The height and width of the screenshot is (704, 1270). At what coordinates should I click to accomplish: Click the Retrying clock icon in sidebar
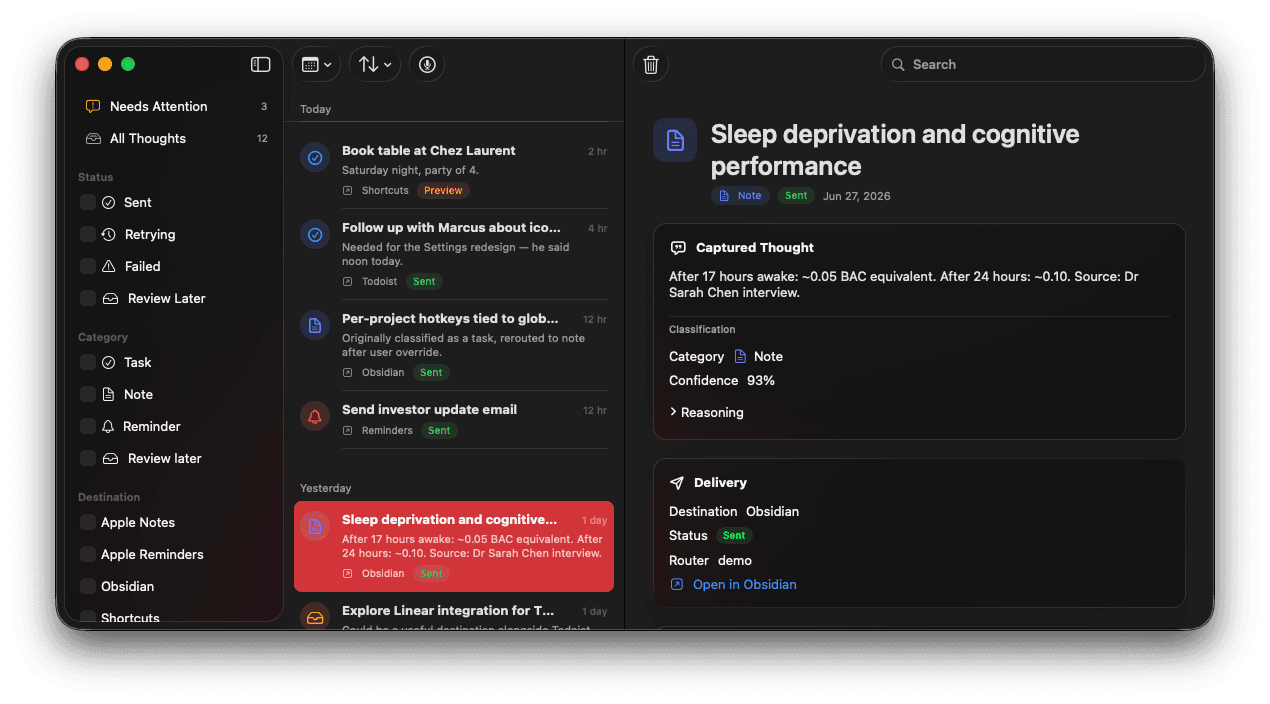108,234
